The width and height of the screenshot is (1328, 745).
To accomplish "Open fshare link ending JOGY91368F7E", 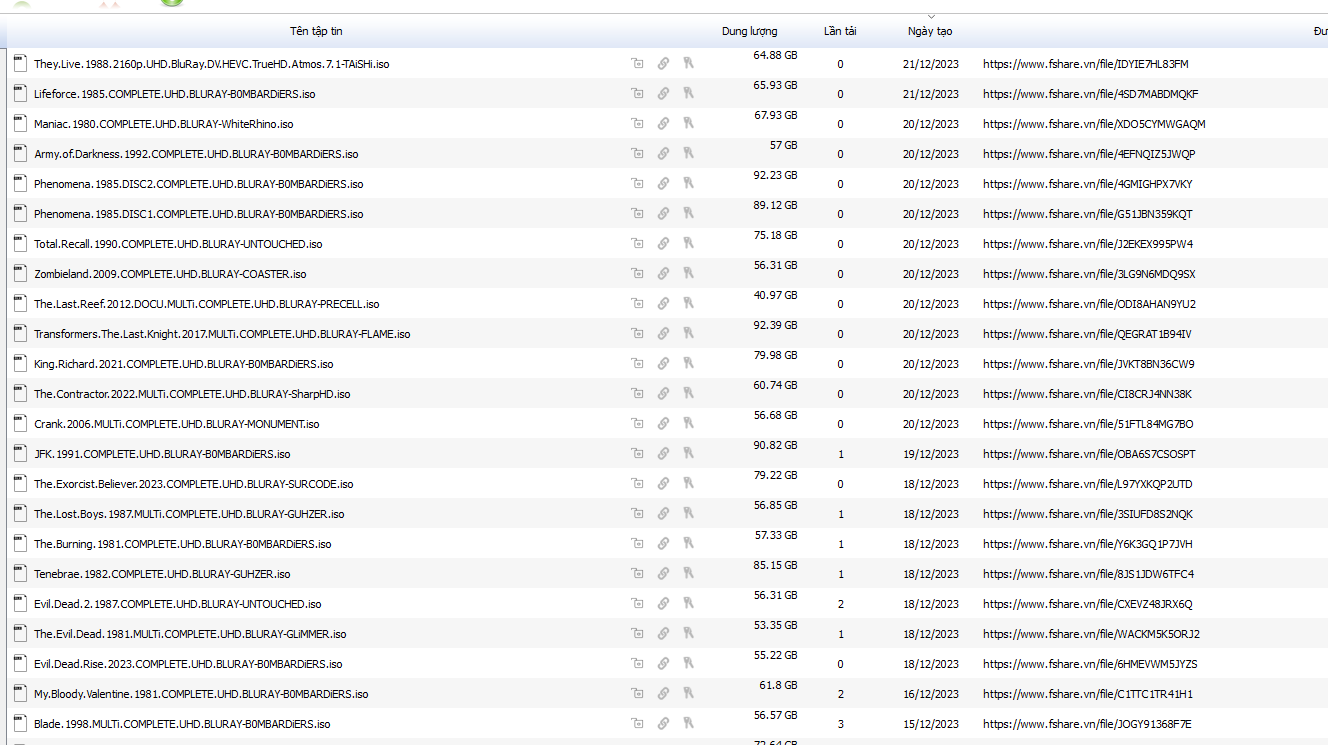I will coord(1087,724).
